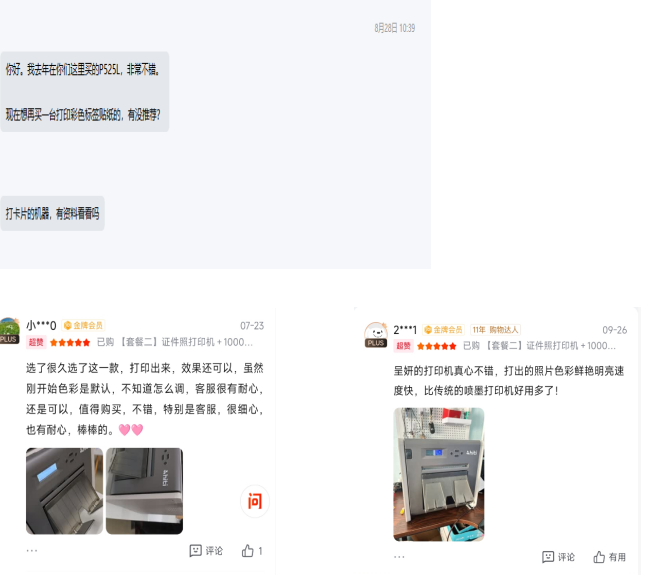View first printer photo in 小***0 review

(x=64, y=491)
